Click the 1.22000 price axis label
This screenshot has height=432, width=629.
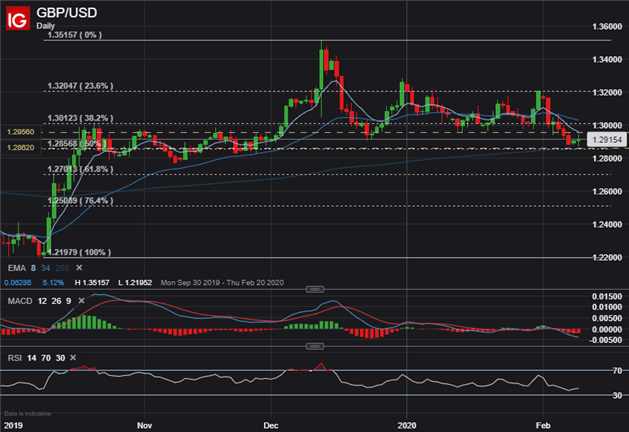[607, 257]
